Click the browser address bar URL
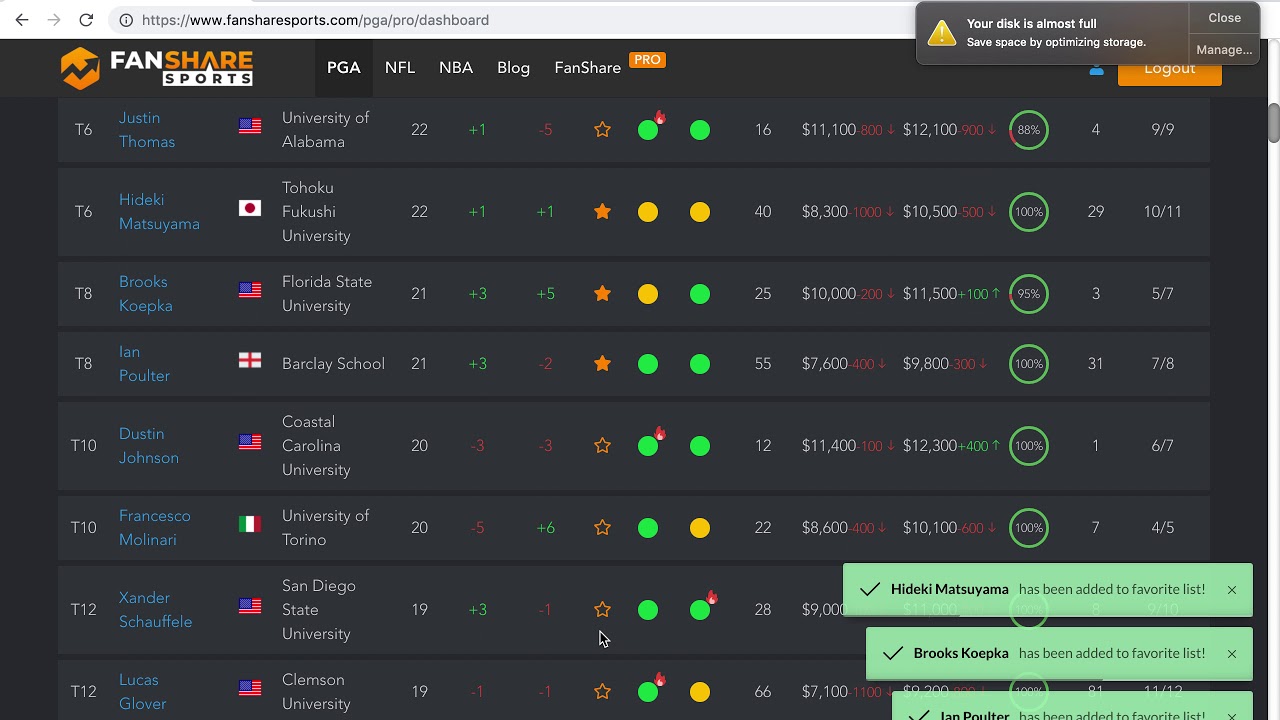 click(x=315, y=20)
